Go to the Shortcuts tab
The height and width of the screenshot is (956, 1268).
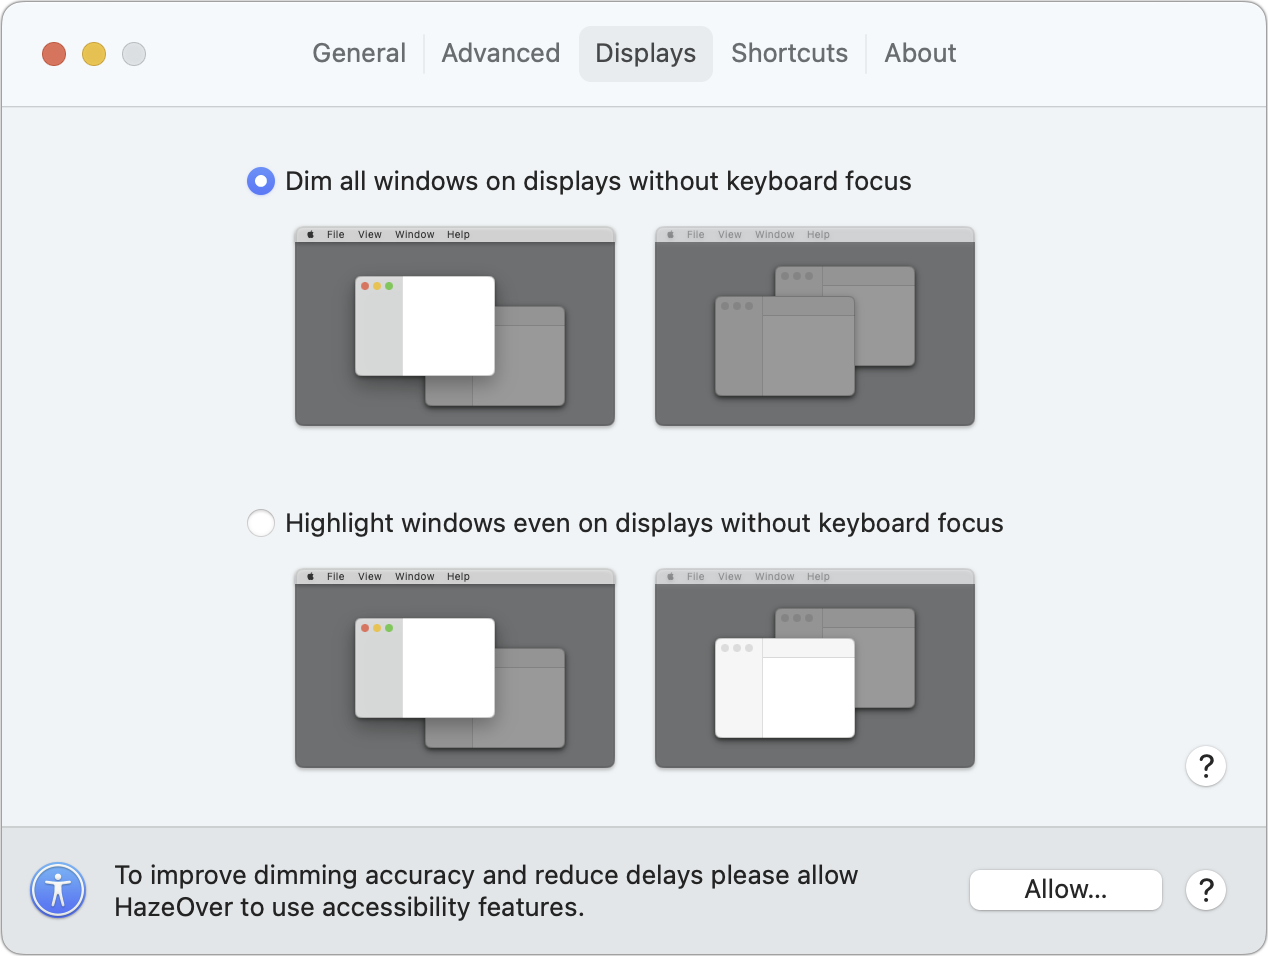[x=789, y=53]
